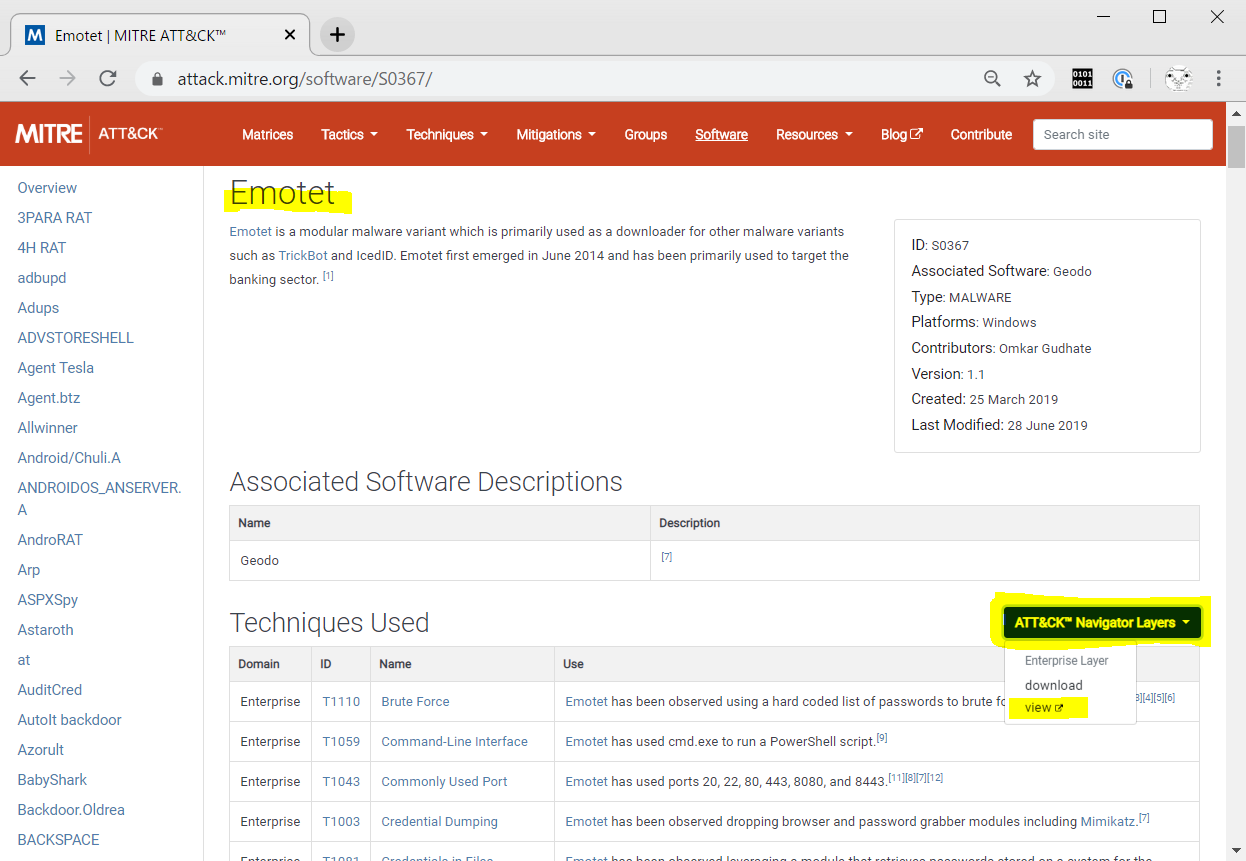
Task: Open the profile avatar icon
Action: [1179, 78]
